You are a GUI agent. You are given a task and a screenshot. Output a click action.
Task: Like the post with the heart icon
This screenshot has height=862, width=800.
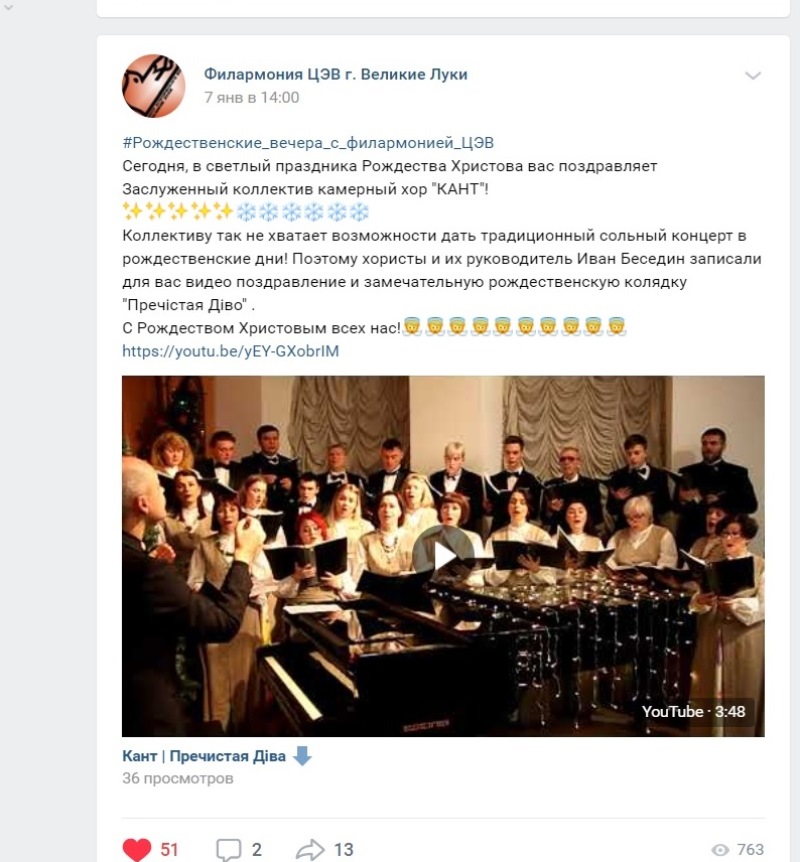click(136, 849)
